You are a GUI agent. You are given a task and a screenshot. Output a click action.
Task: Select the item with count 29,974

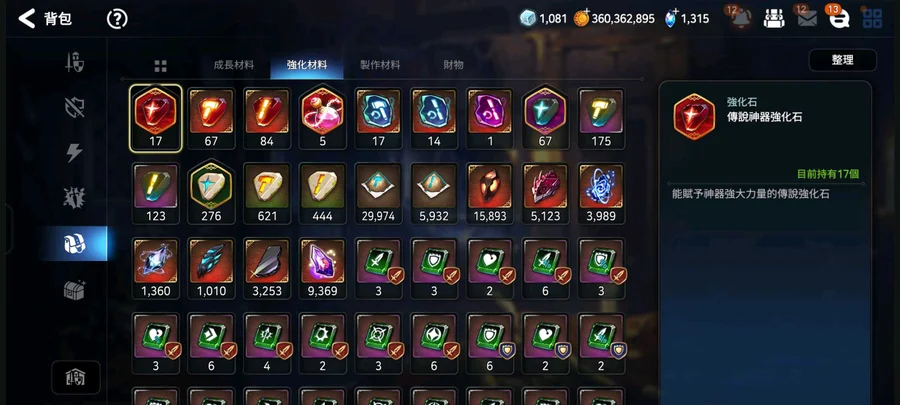point(378,193)
